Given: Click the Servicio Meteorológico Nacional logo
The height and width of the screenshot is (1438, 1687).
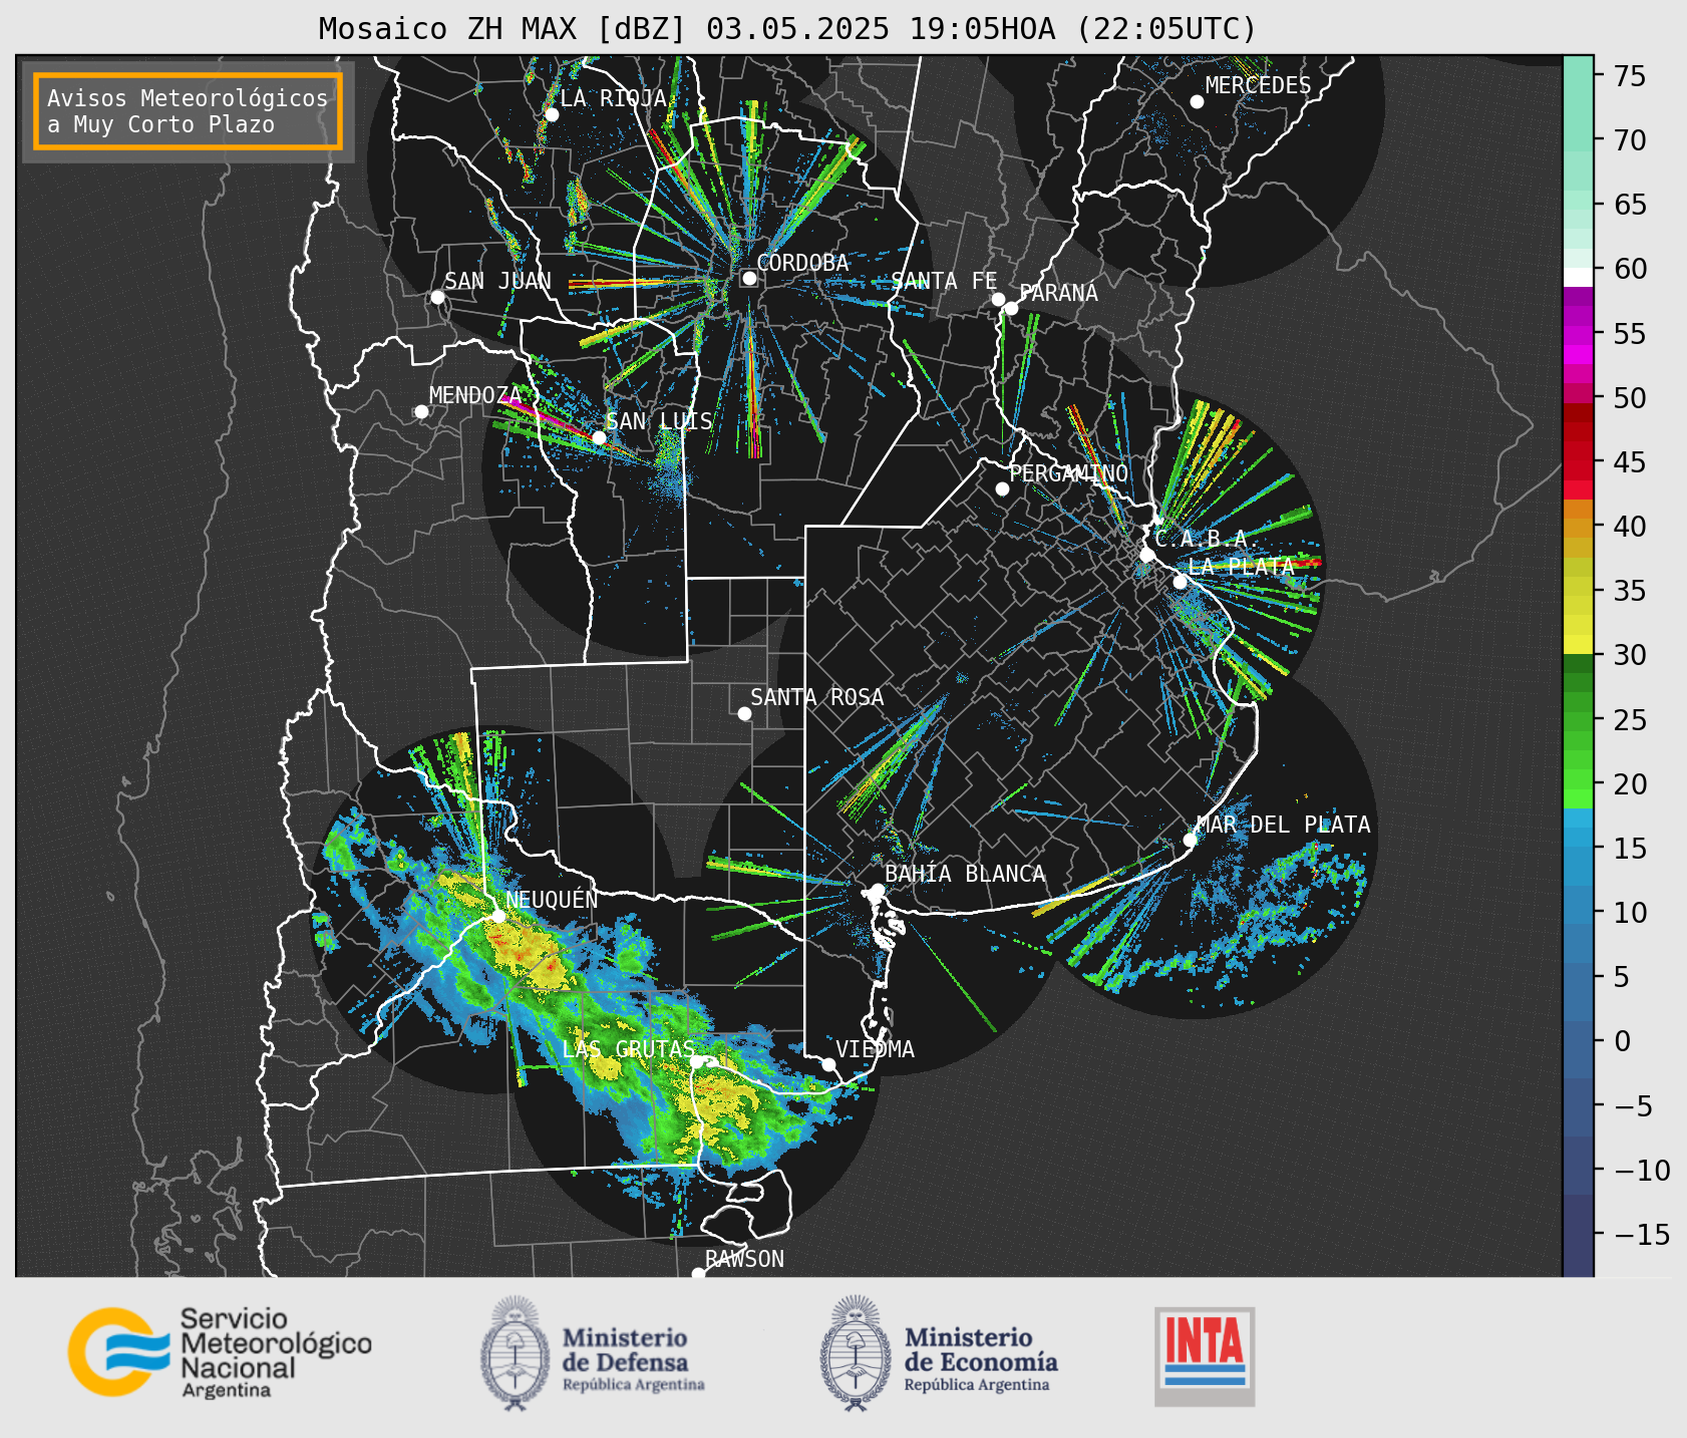Looking at the screenshot, I should (219, 1353).
